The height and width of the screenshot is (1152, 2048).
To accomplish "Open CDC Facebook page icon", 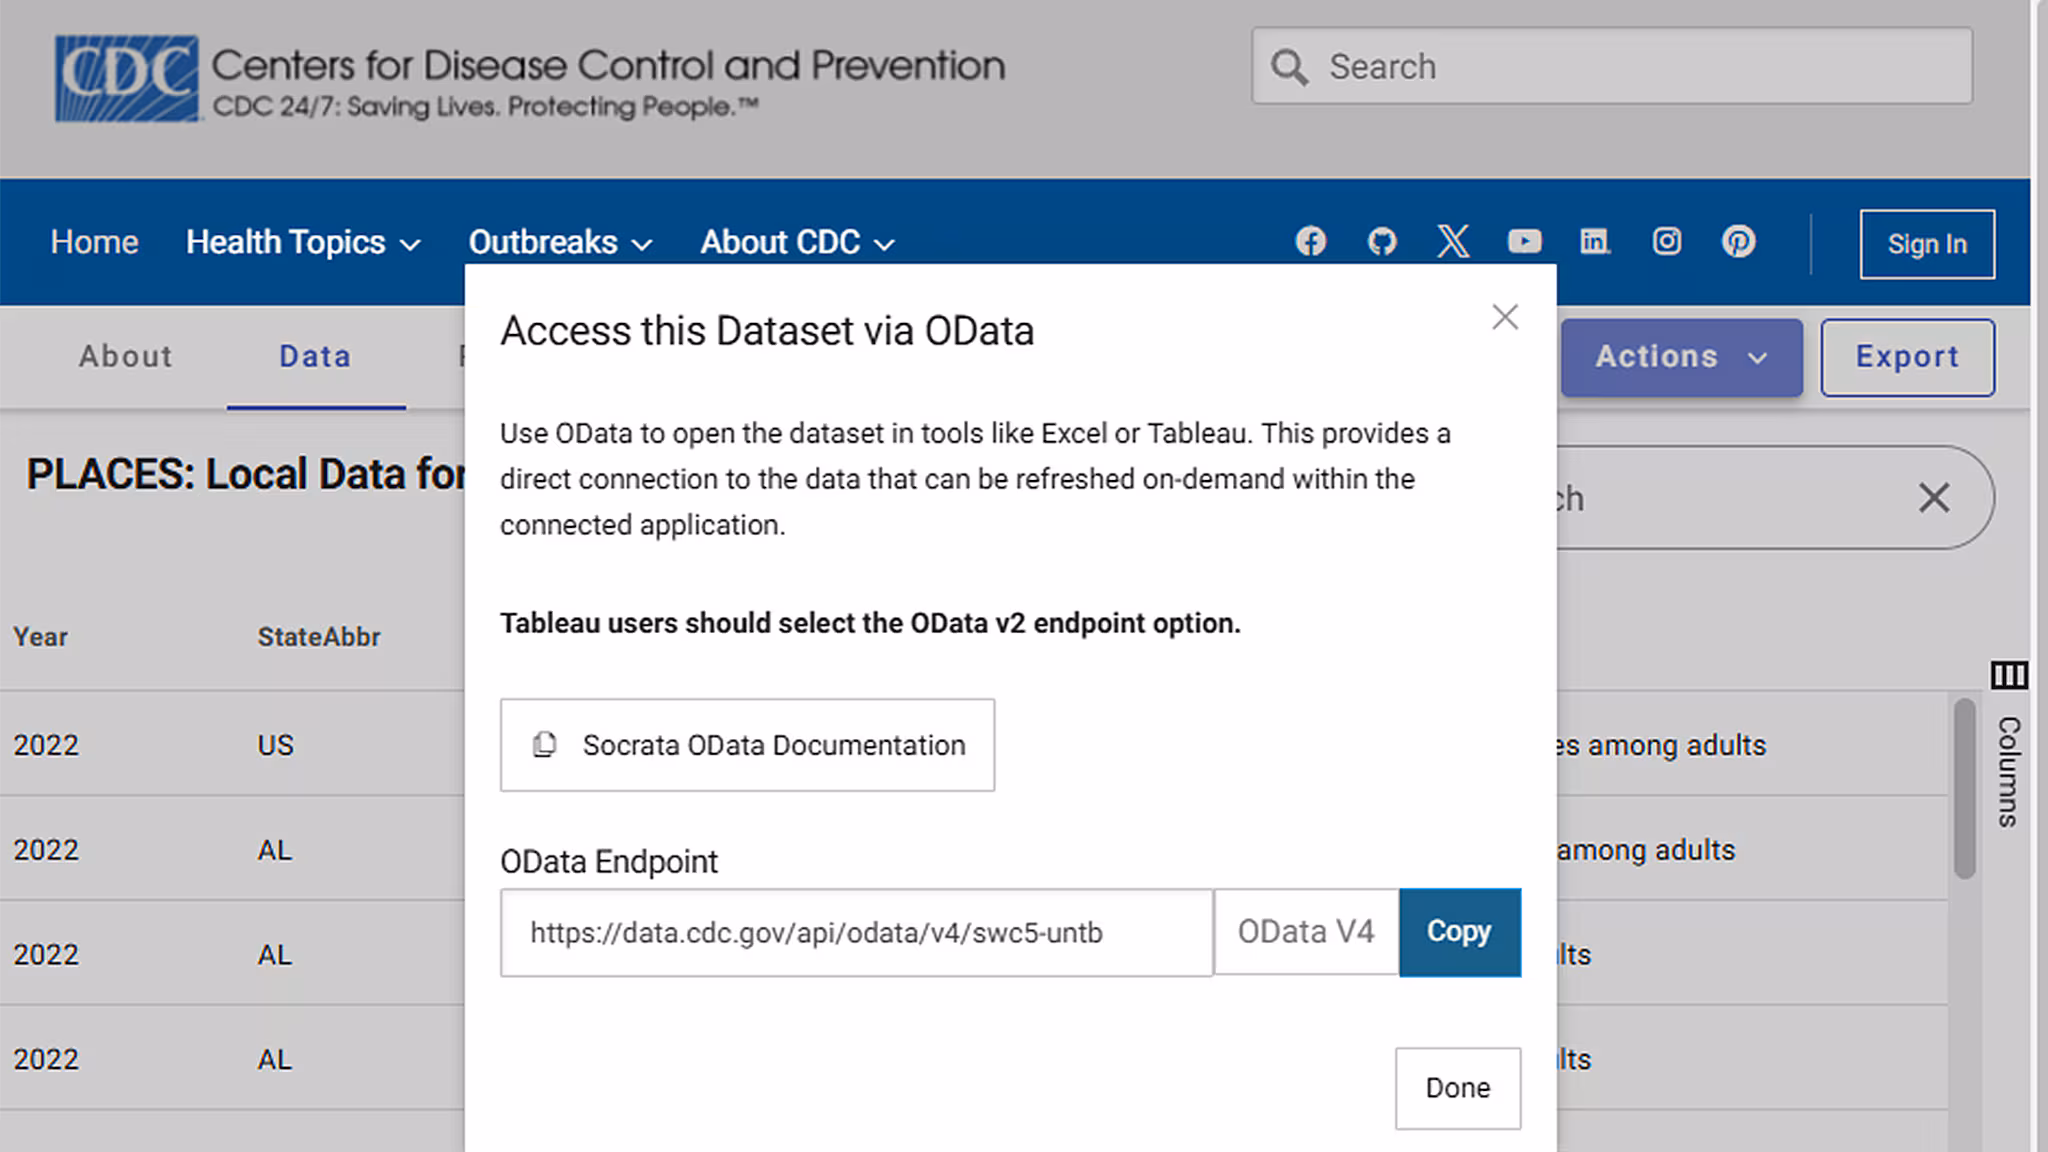I will tap(1310, 241).
